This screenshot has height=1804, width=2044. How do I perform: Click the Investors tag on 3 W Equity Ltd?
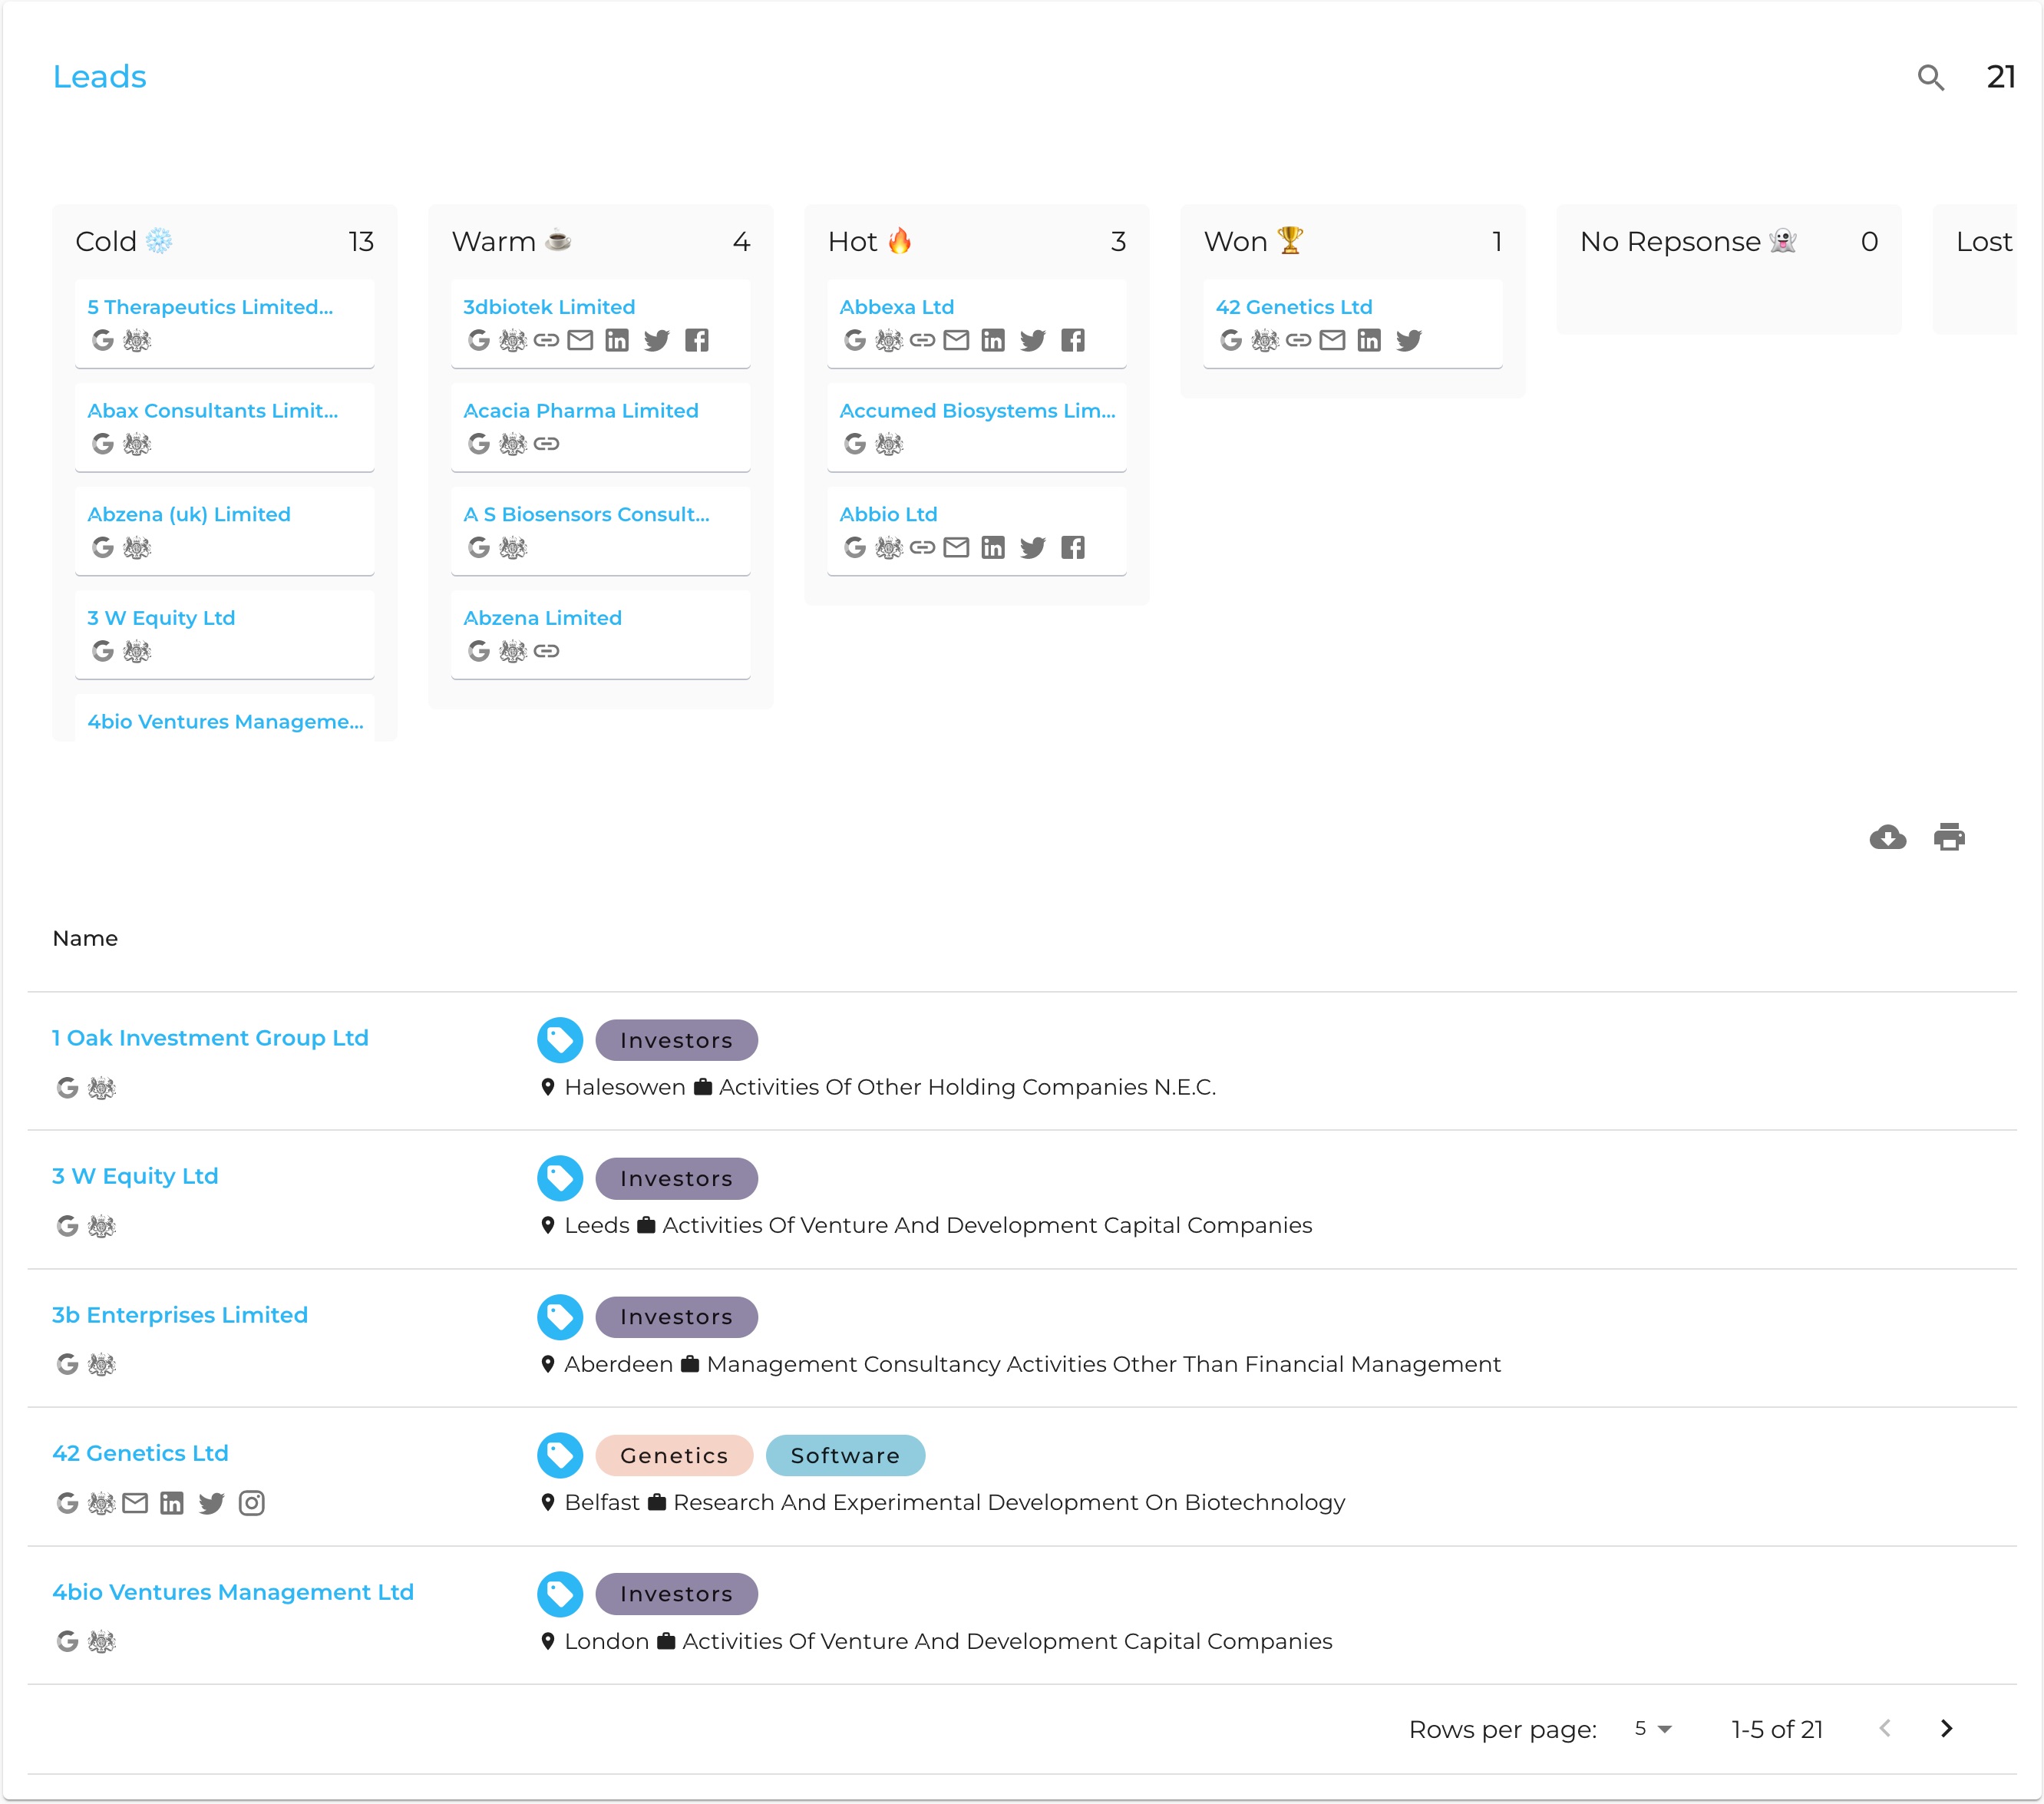point(675,1179)
